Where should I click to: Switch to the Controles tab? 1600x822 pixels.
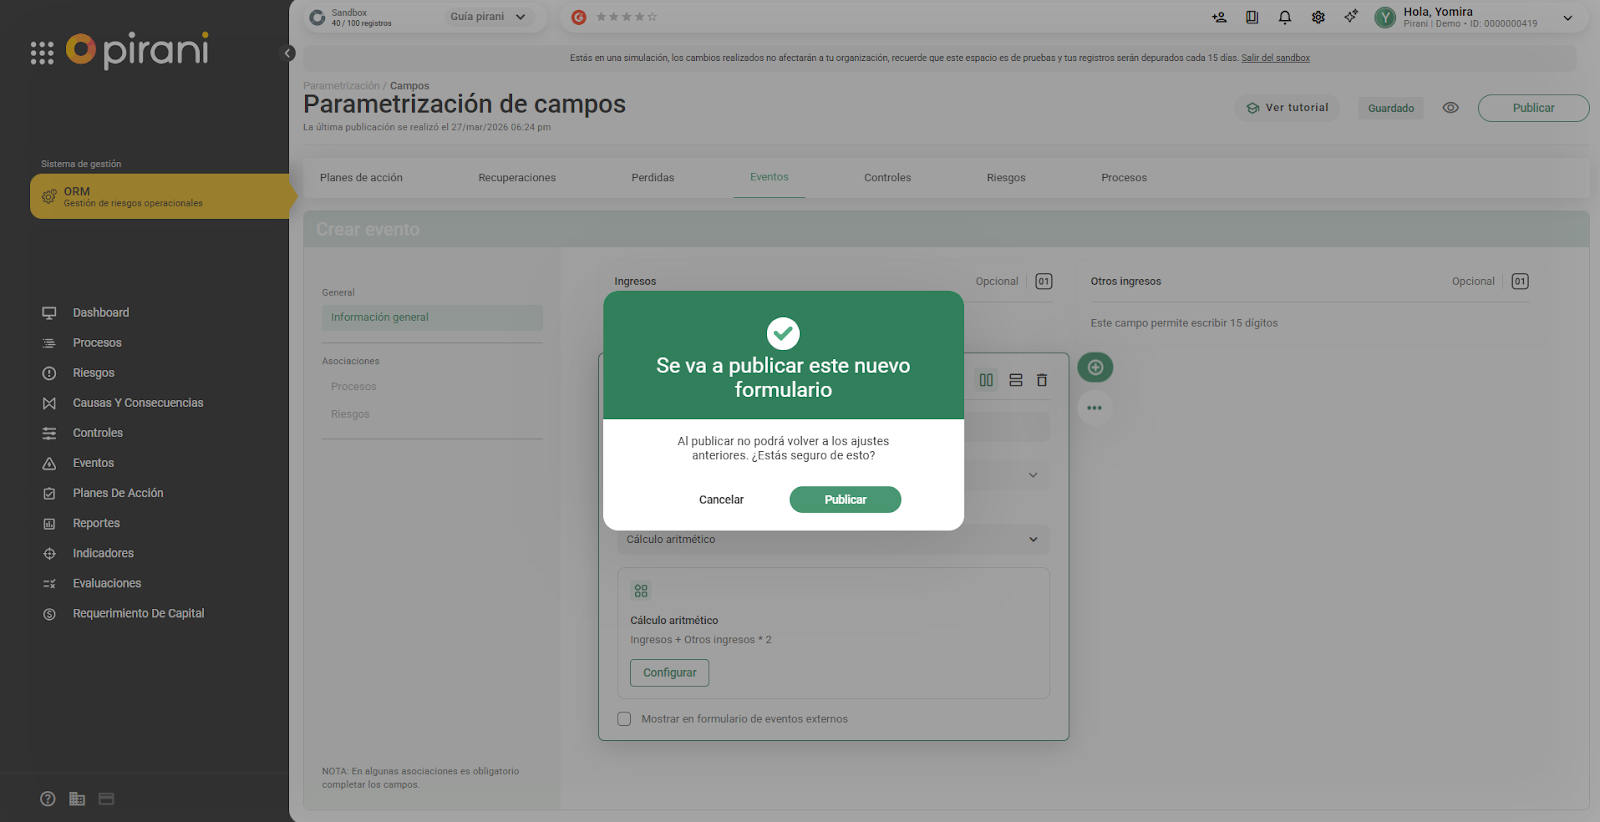tap(887, 178)
